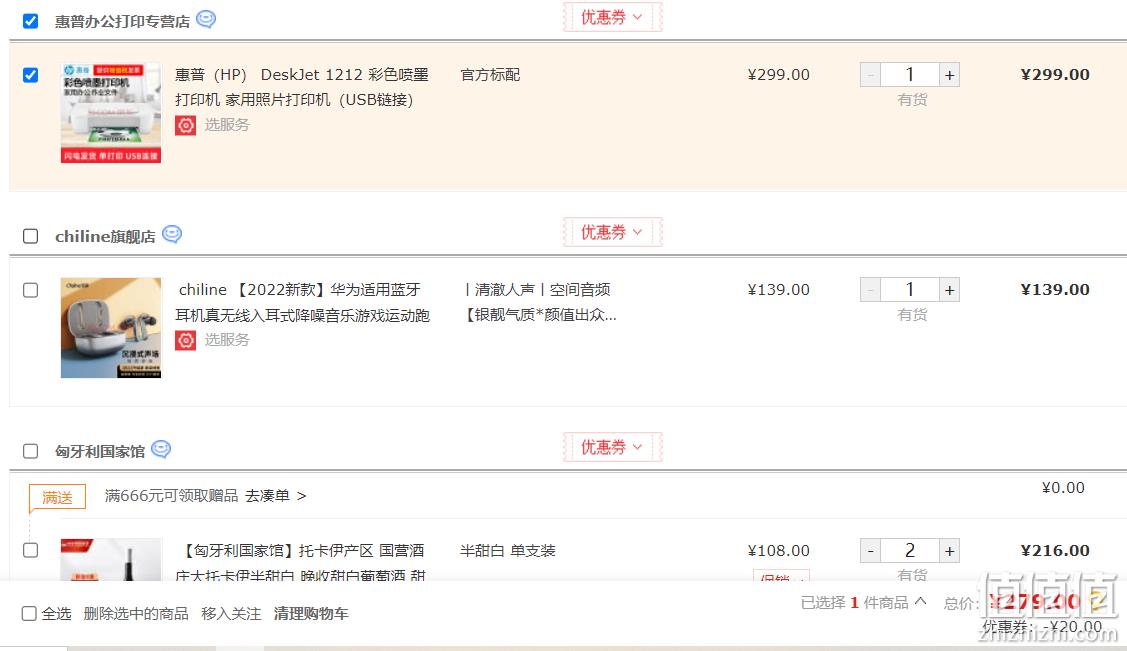Open chat icon next to 惠普办公打印专营店
The width and height of the screenshot is (1127, 651).
[x=206, y=19]
